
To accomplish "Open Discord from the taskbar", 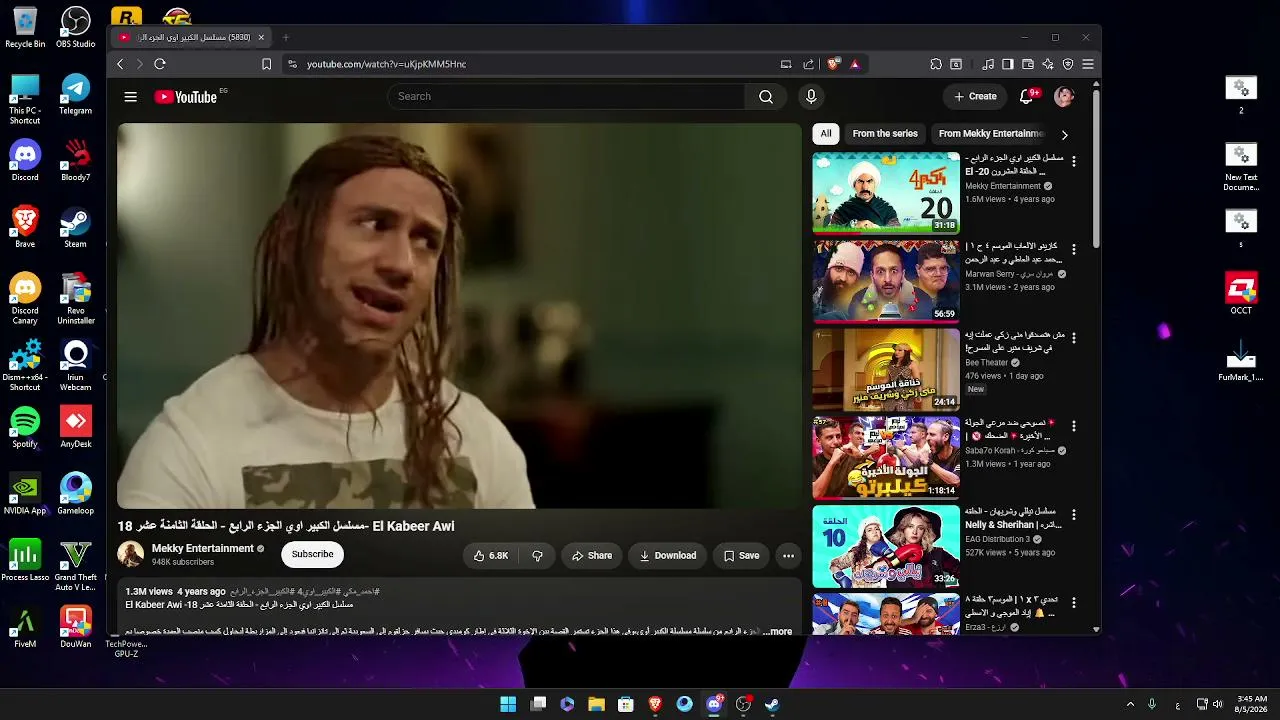I will [714, 704].
